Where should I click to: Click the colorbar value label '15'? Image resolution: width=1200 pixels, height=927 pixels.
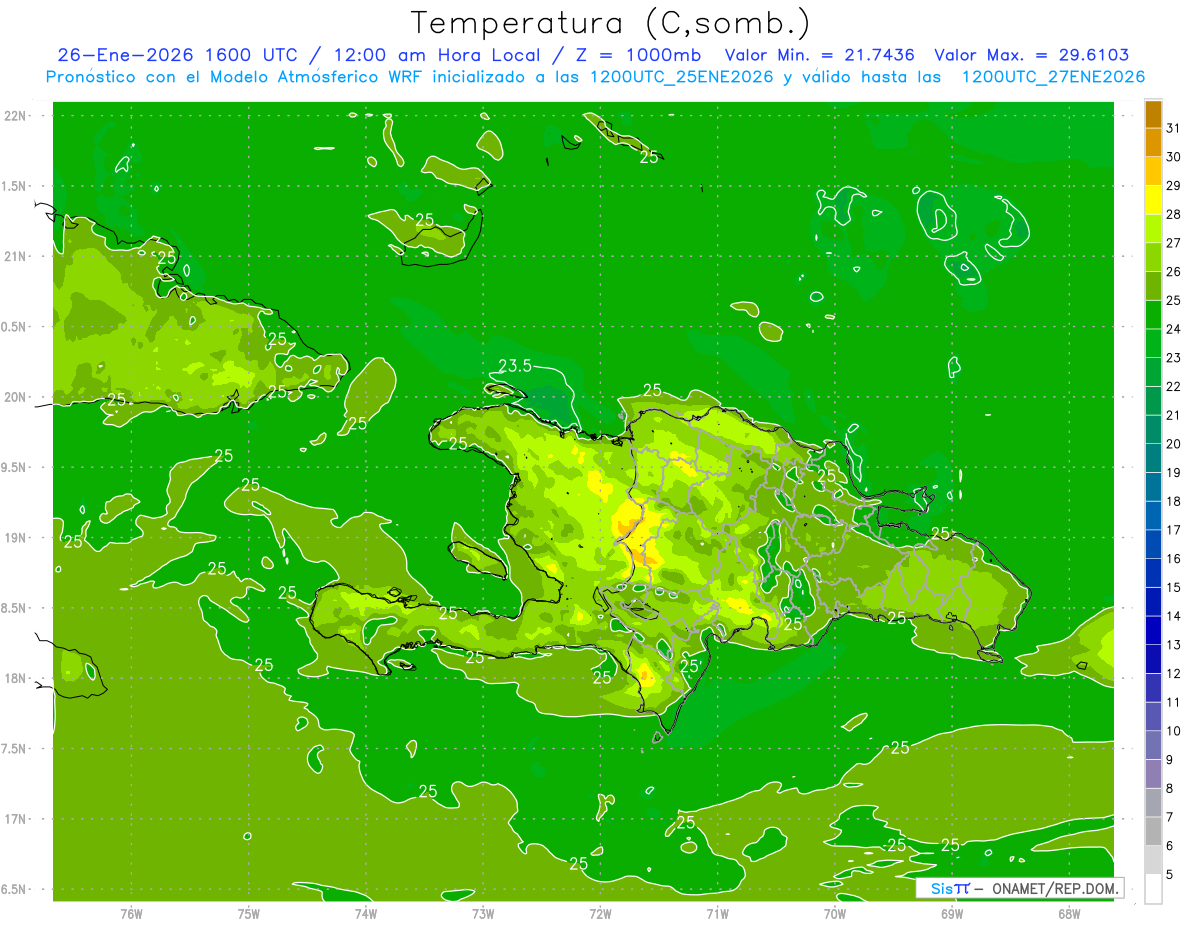click(x=1174, y=587)
